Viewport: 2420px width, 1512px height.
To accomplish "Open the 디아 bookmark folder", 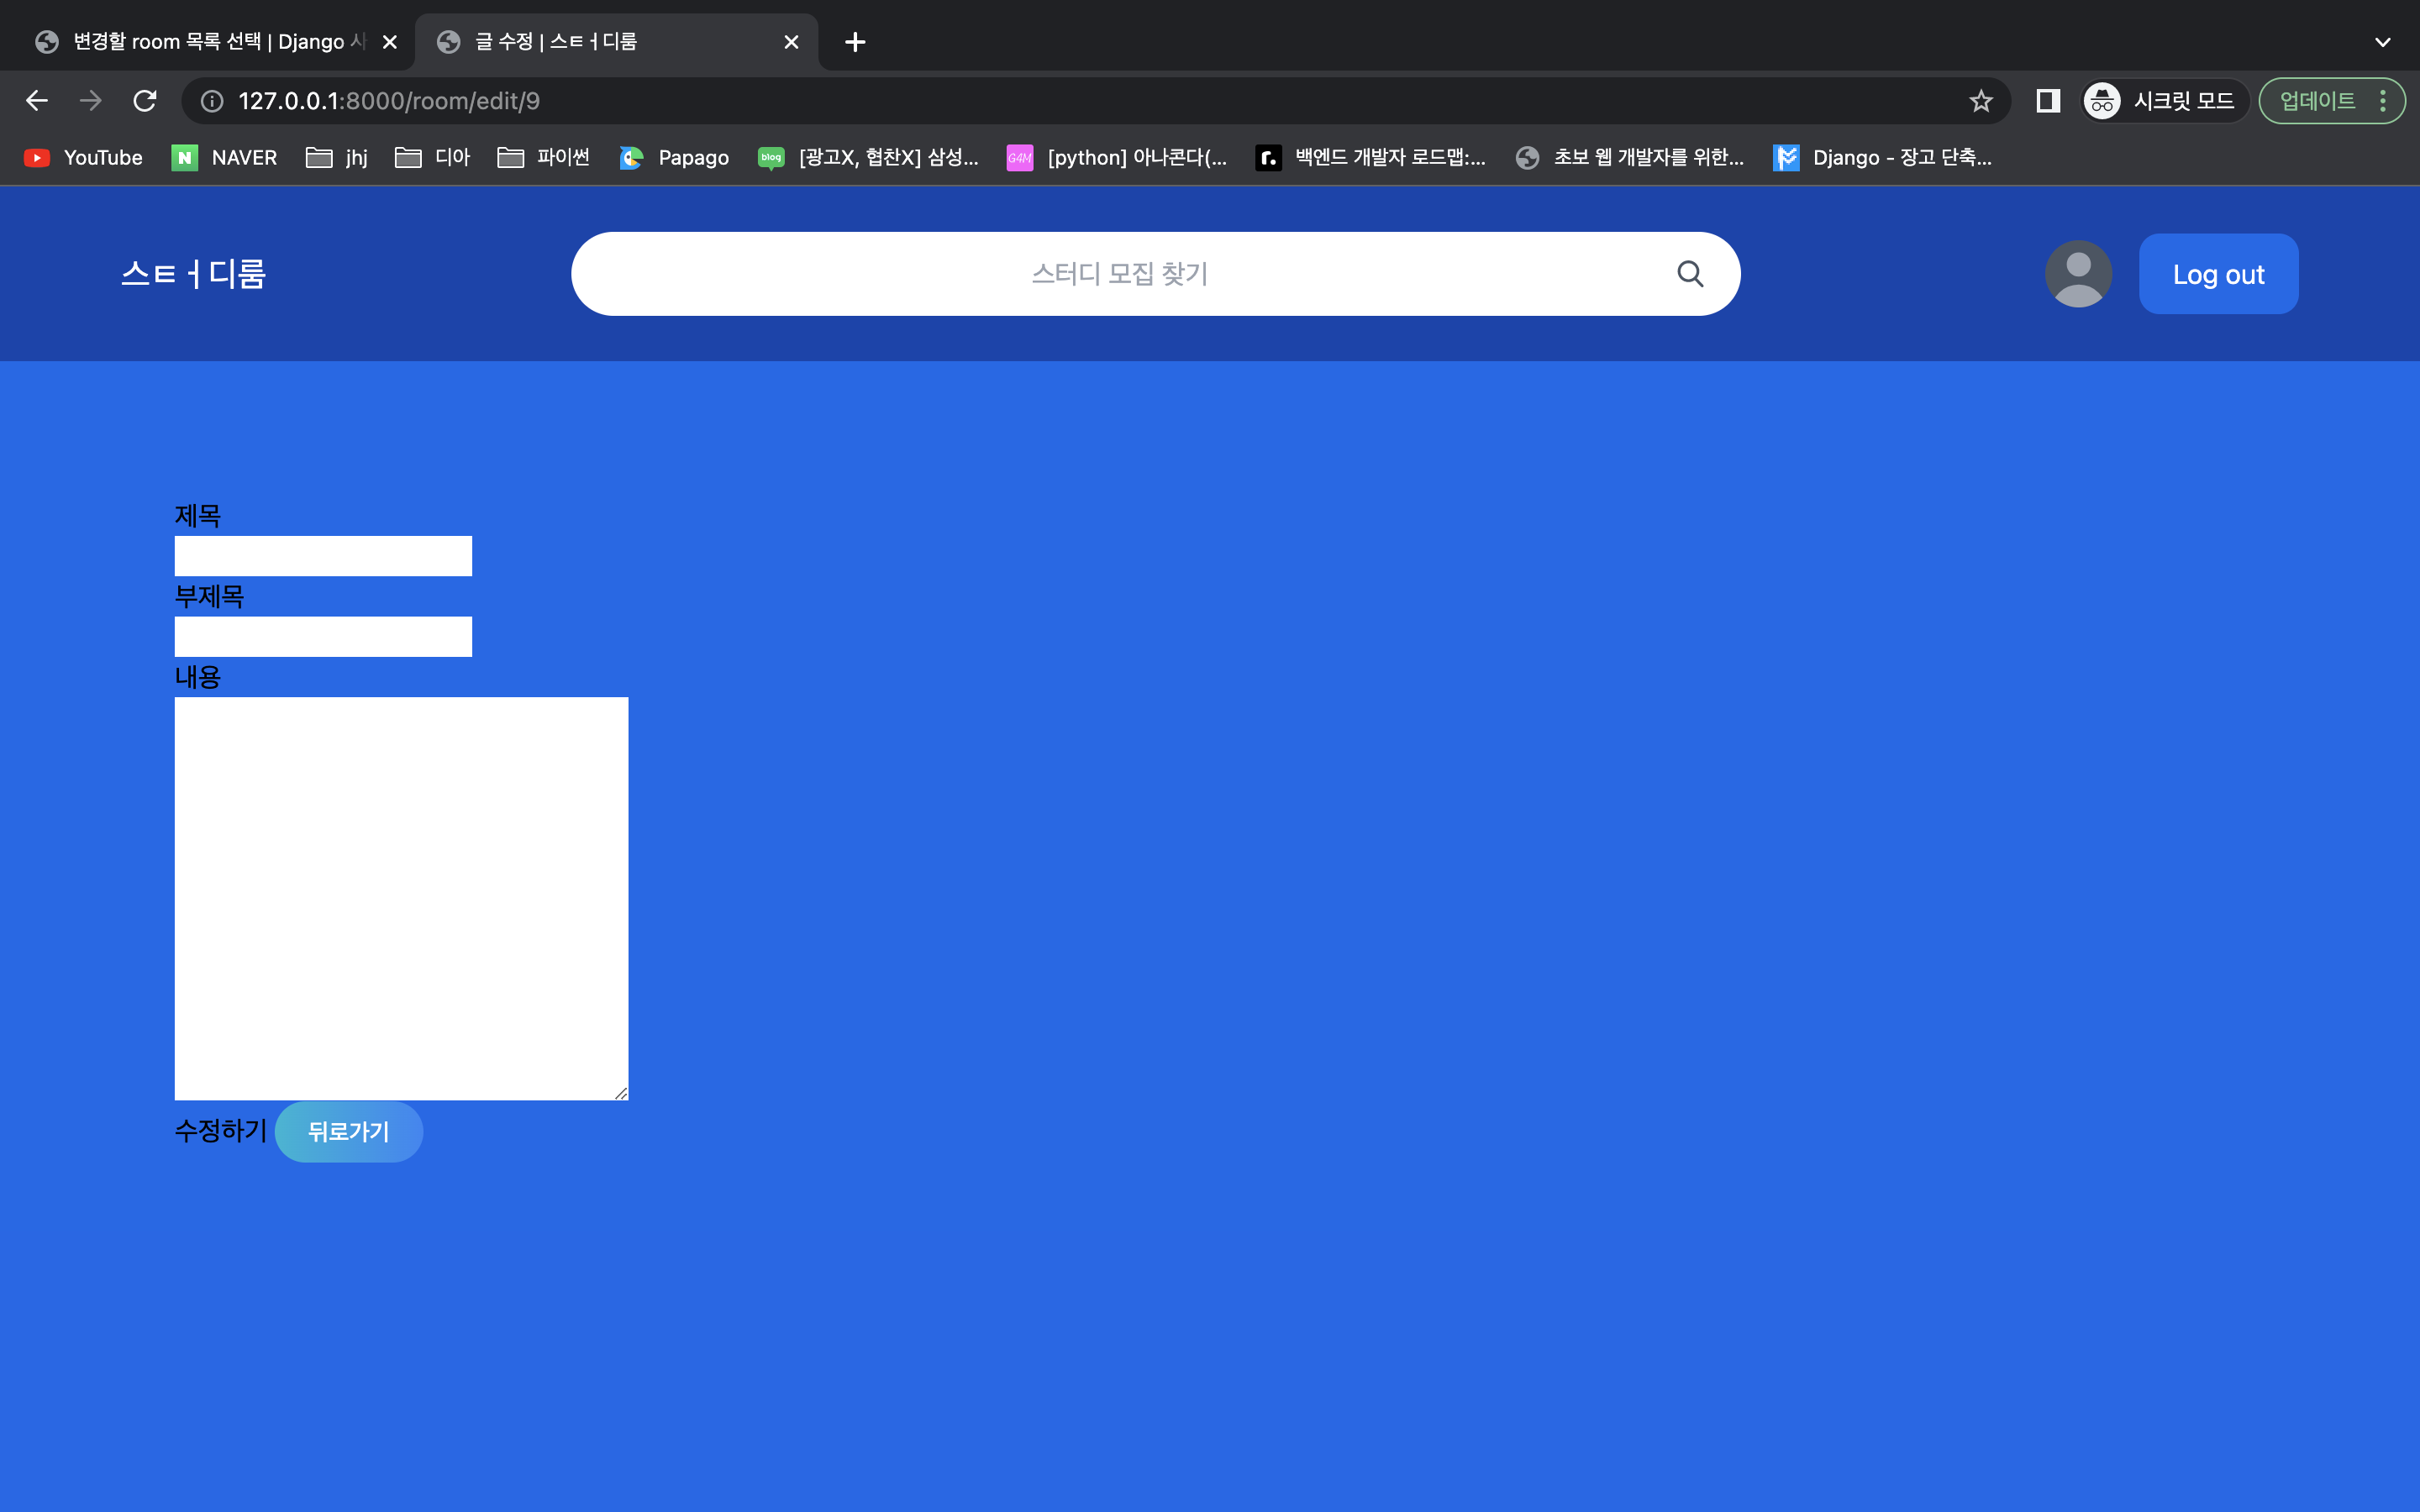I will point(433,157).
